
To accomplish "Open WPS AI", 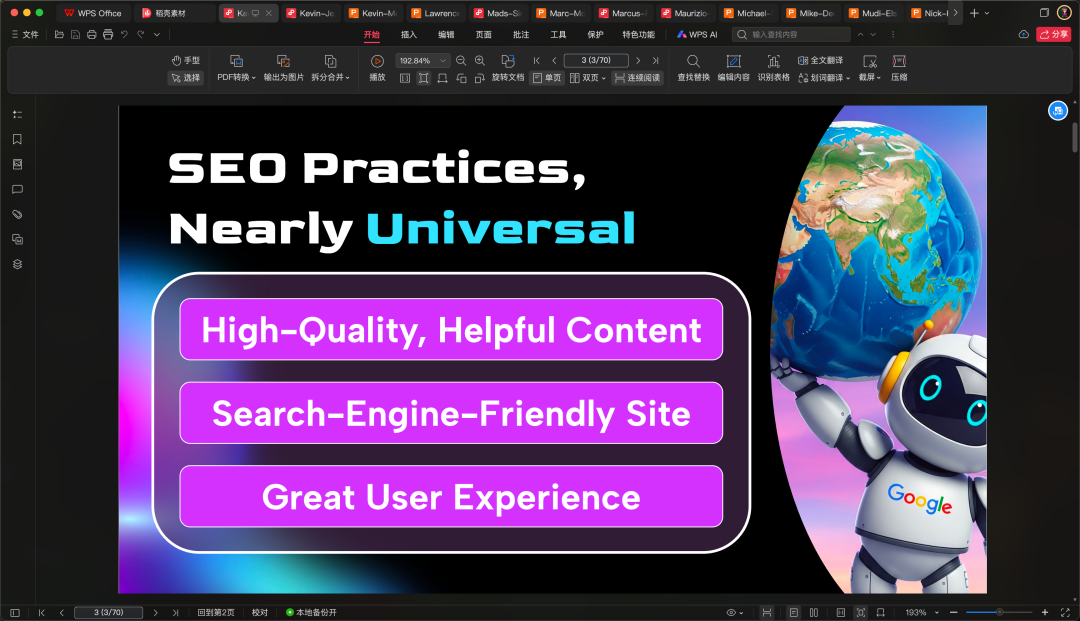I will click(697, 34).
